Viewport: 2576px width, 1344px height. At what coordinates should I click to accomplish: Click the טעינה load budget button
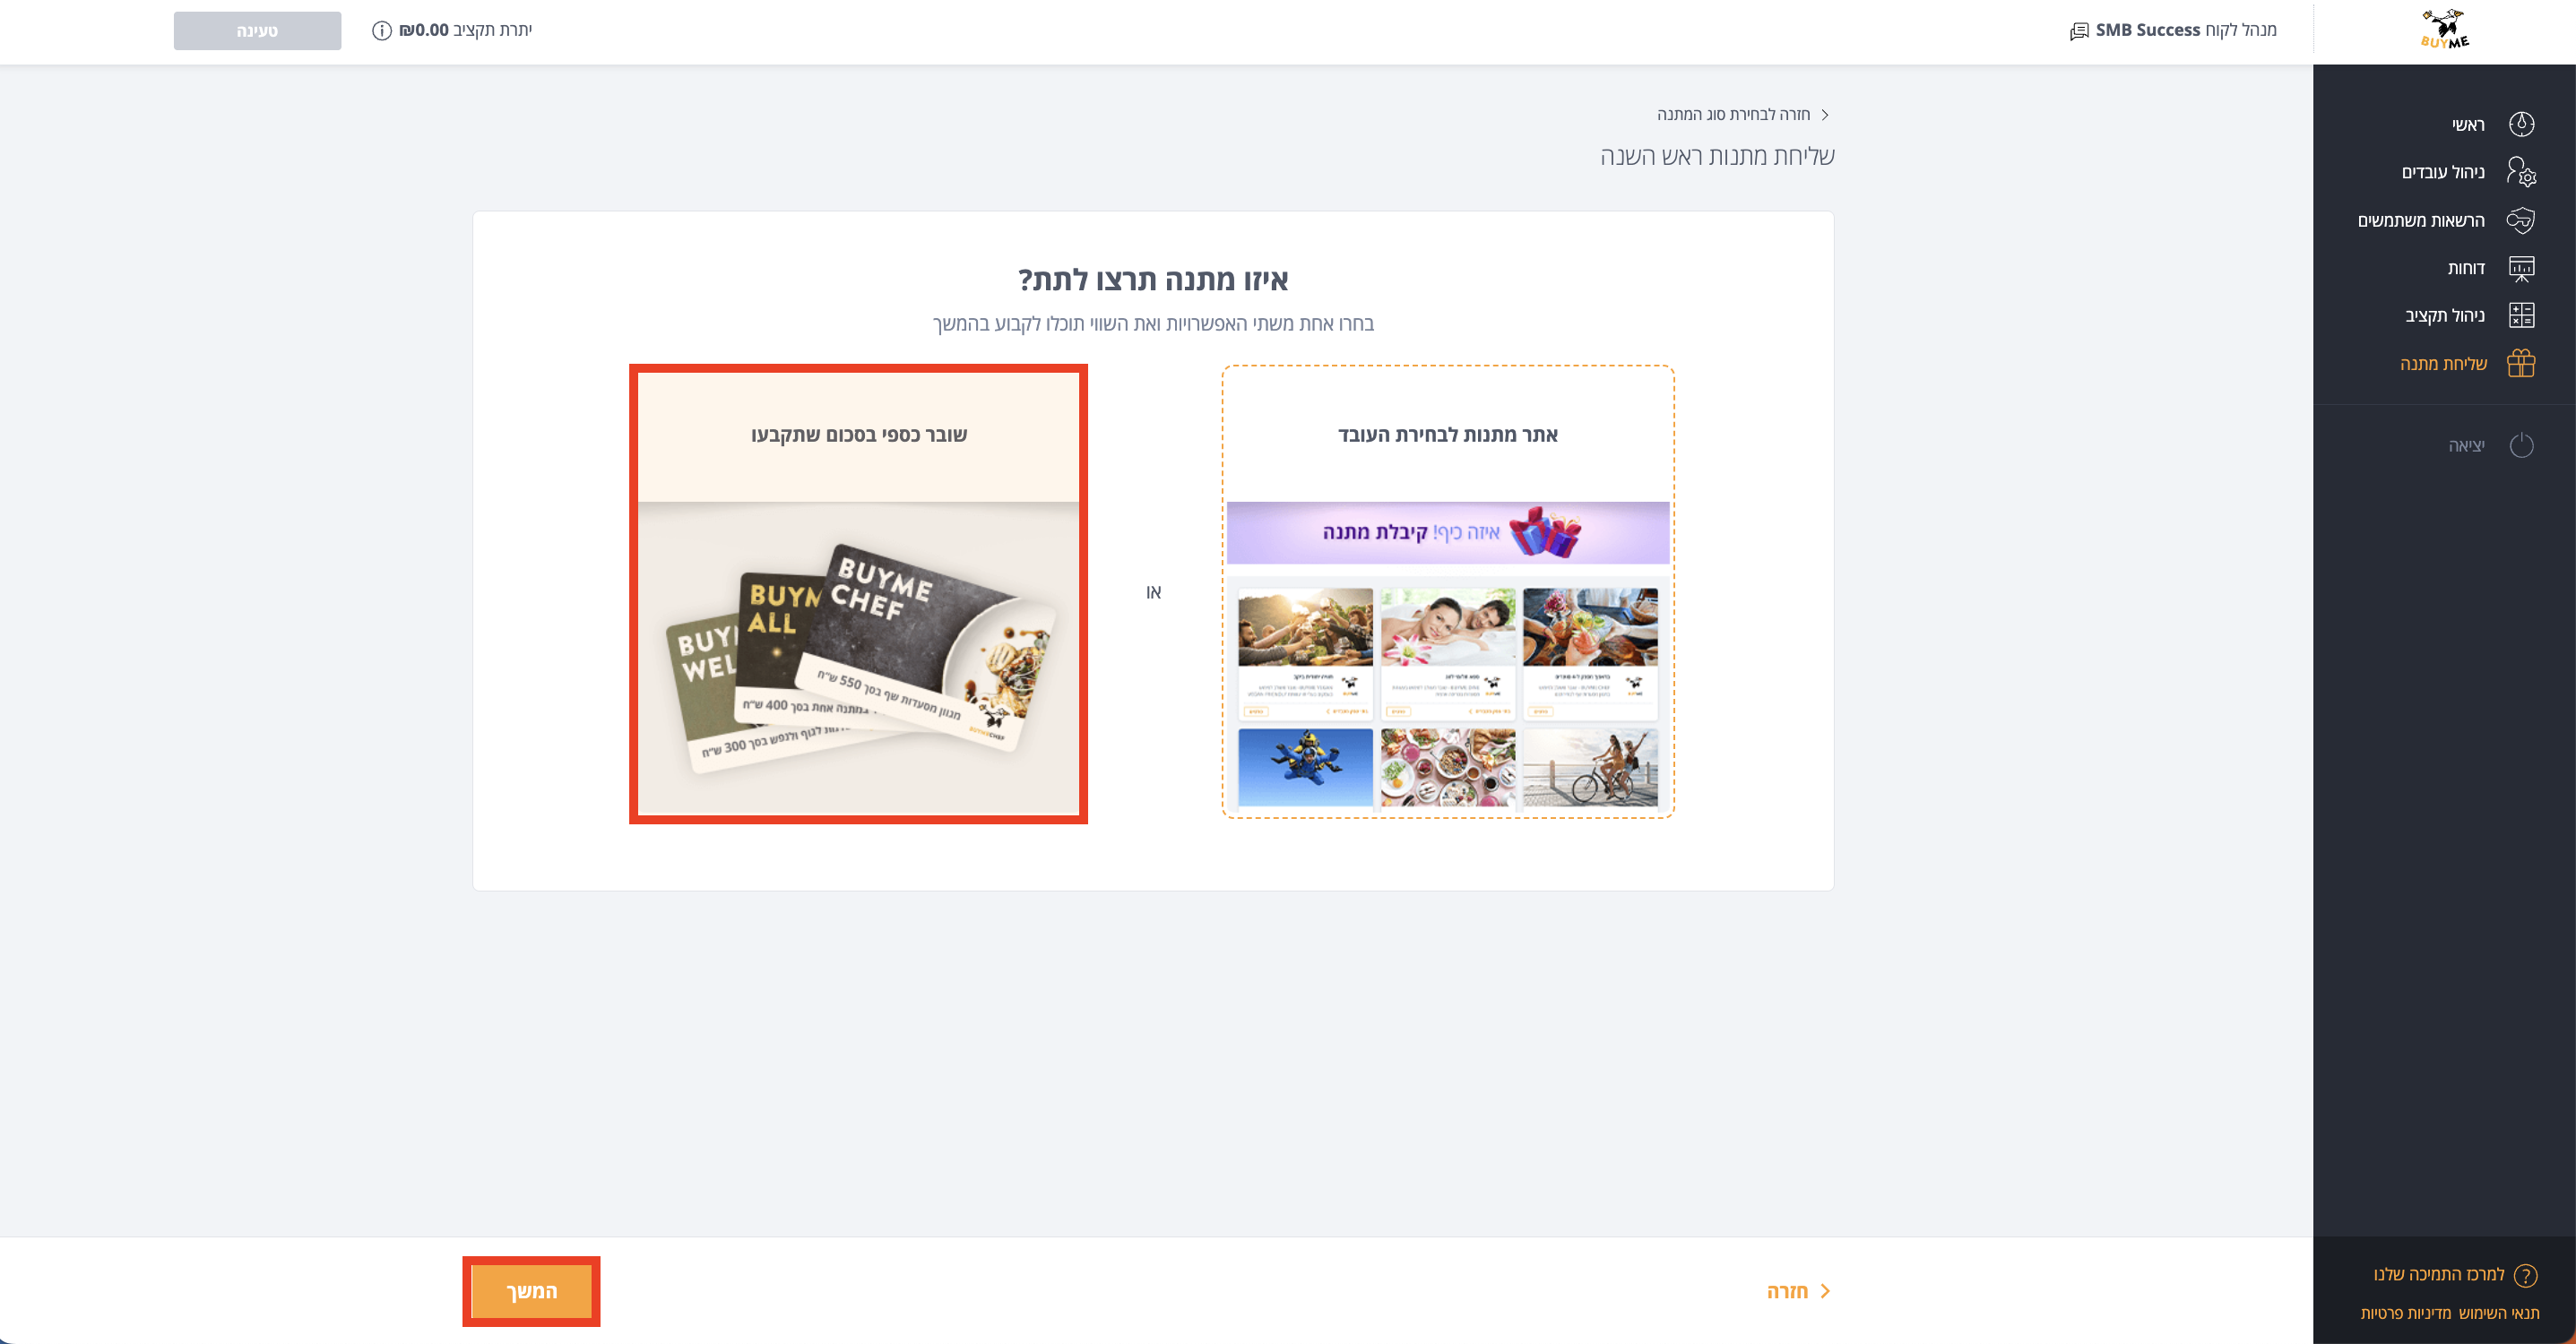coord(257,31)
